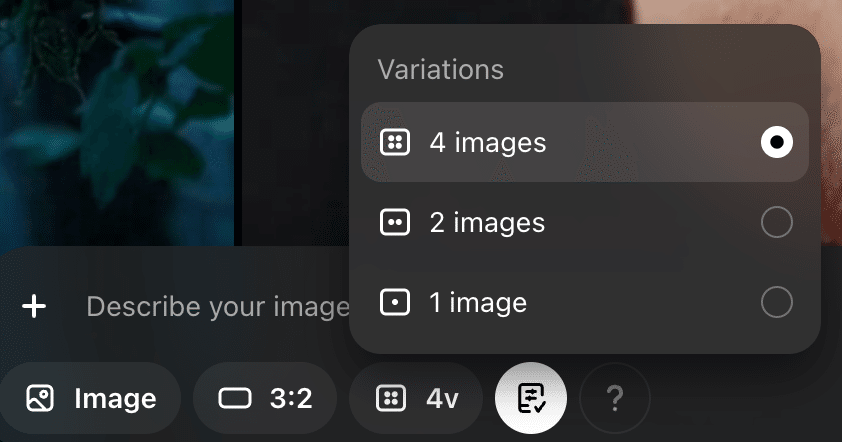Click the "Variations" menu heading
The height and width of the screenshot is (442, 842).
click(x=440, y=70)
